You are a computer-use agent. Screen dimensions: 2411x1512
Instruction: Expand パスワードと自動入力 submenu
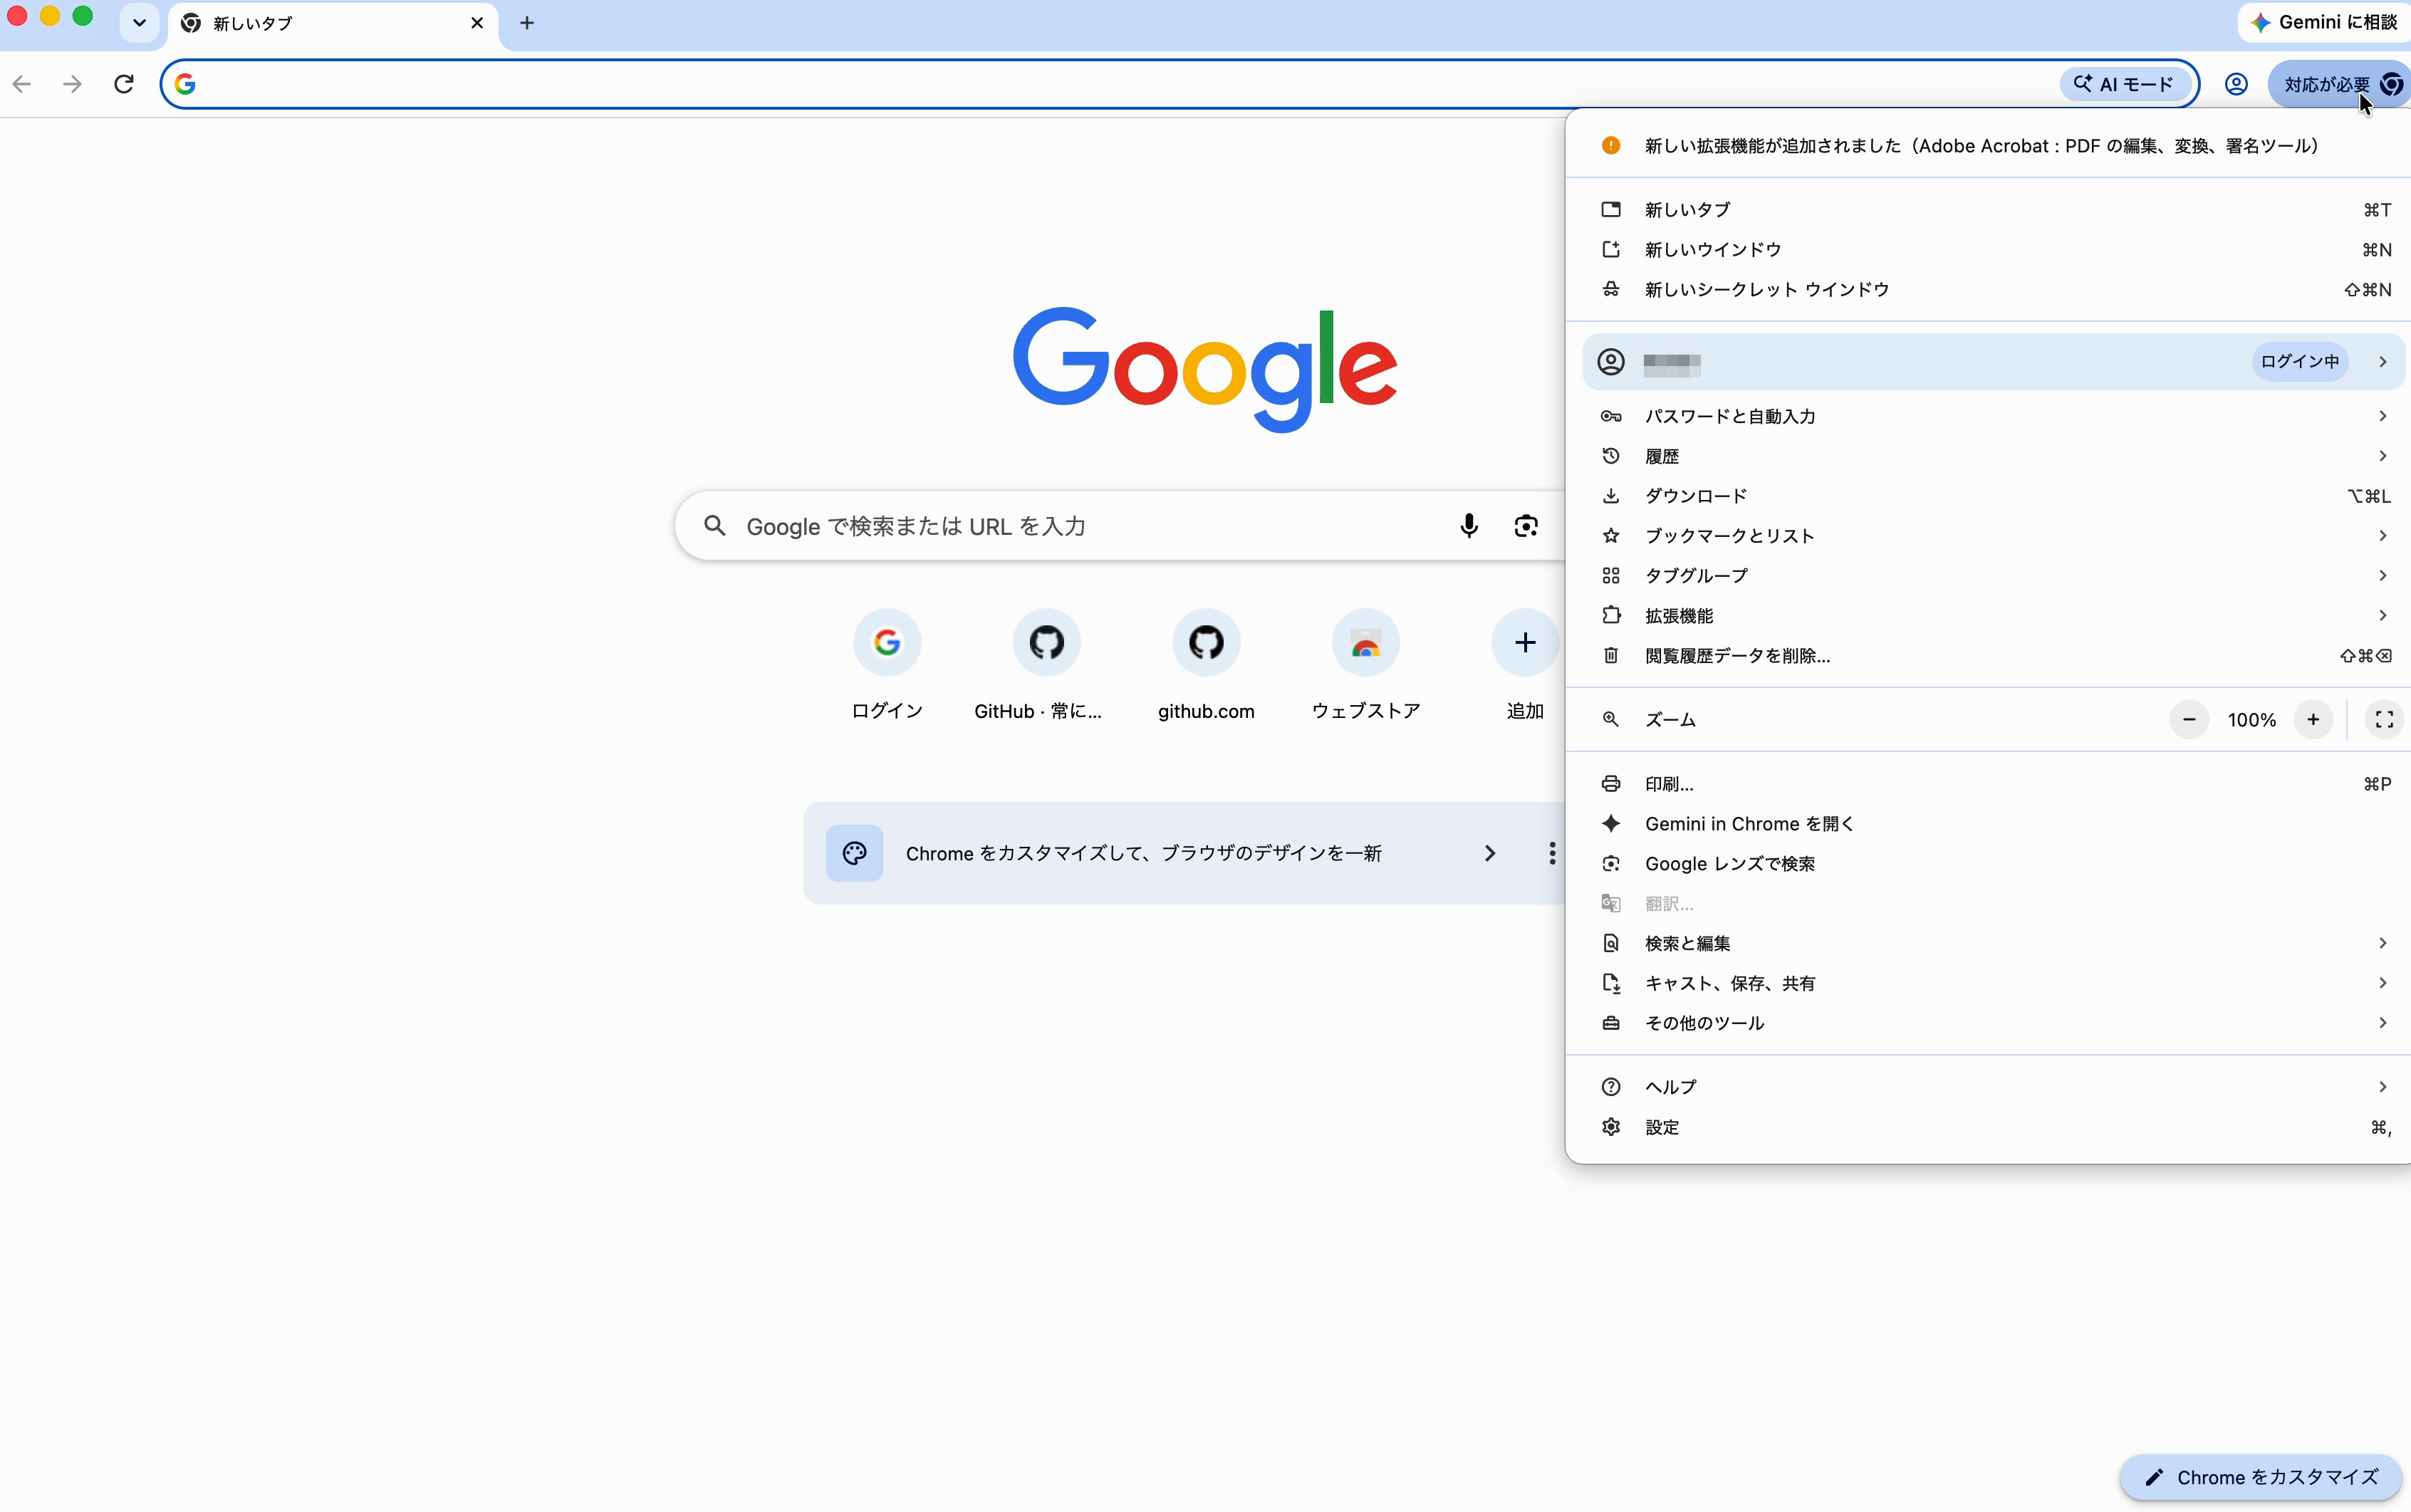click(1988, 416)
